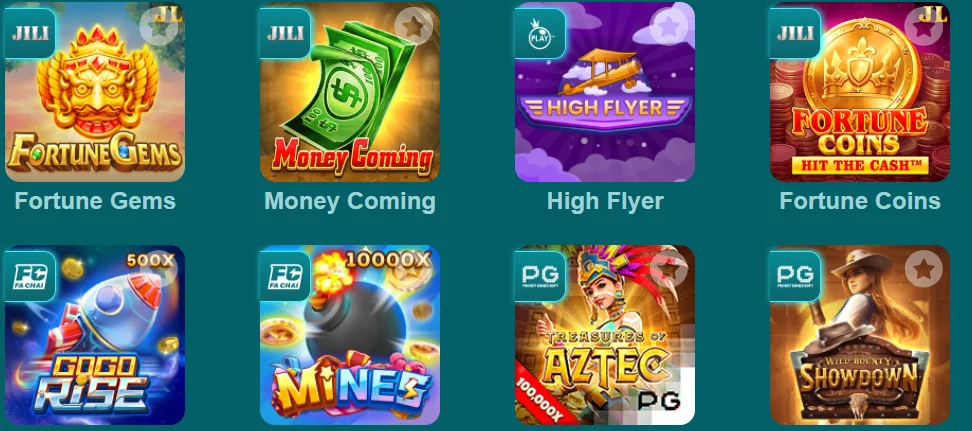Click the star icon on Fortune Coins

point(924,26)
